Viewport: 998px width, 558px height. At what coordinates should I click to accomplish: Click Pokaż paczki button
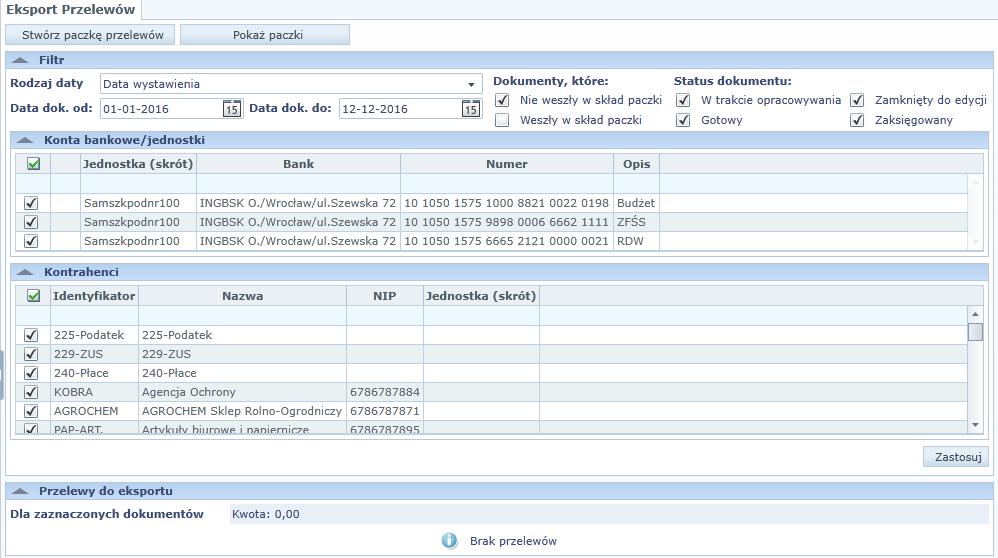(x=265, y=35)
